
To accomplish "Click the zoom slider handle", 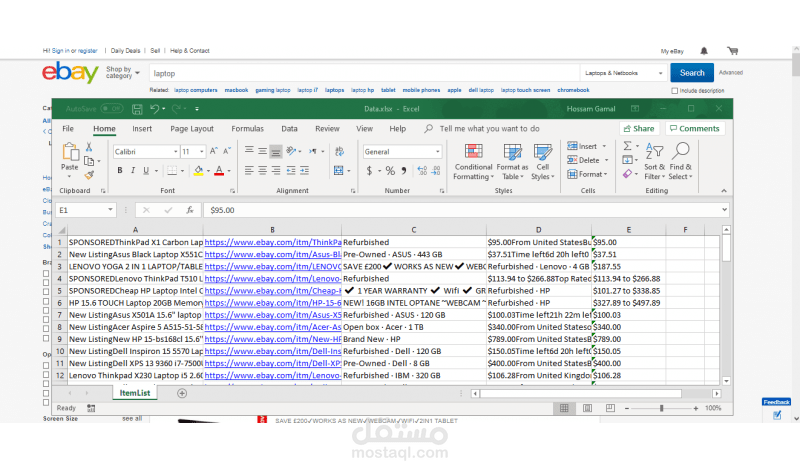I will [661, 408].
